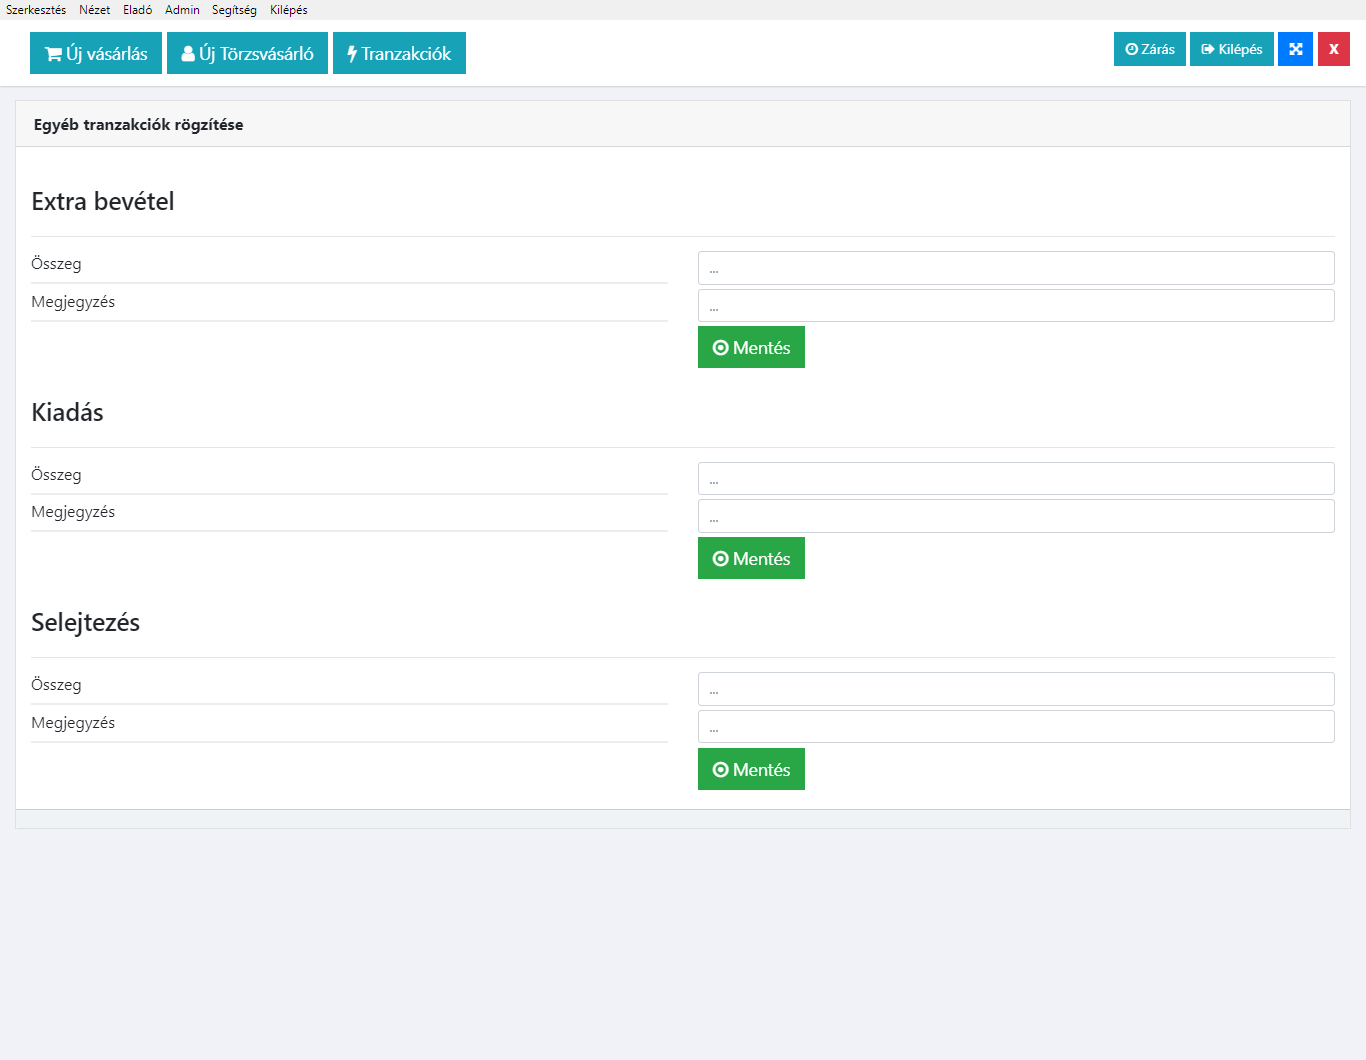Click the Kiadás Megjegyzés text field
Viewport: 1366px width, 1060px height.
click(1015, 516)
